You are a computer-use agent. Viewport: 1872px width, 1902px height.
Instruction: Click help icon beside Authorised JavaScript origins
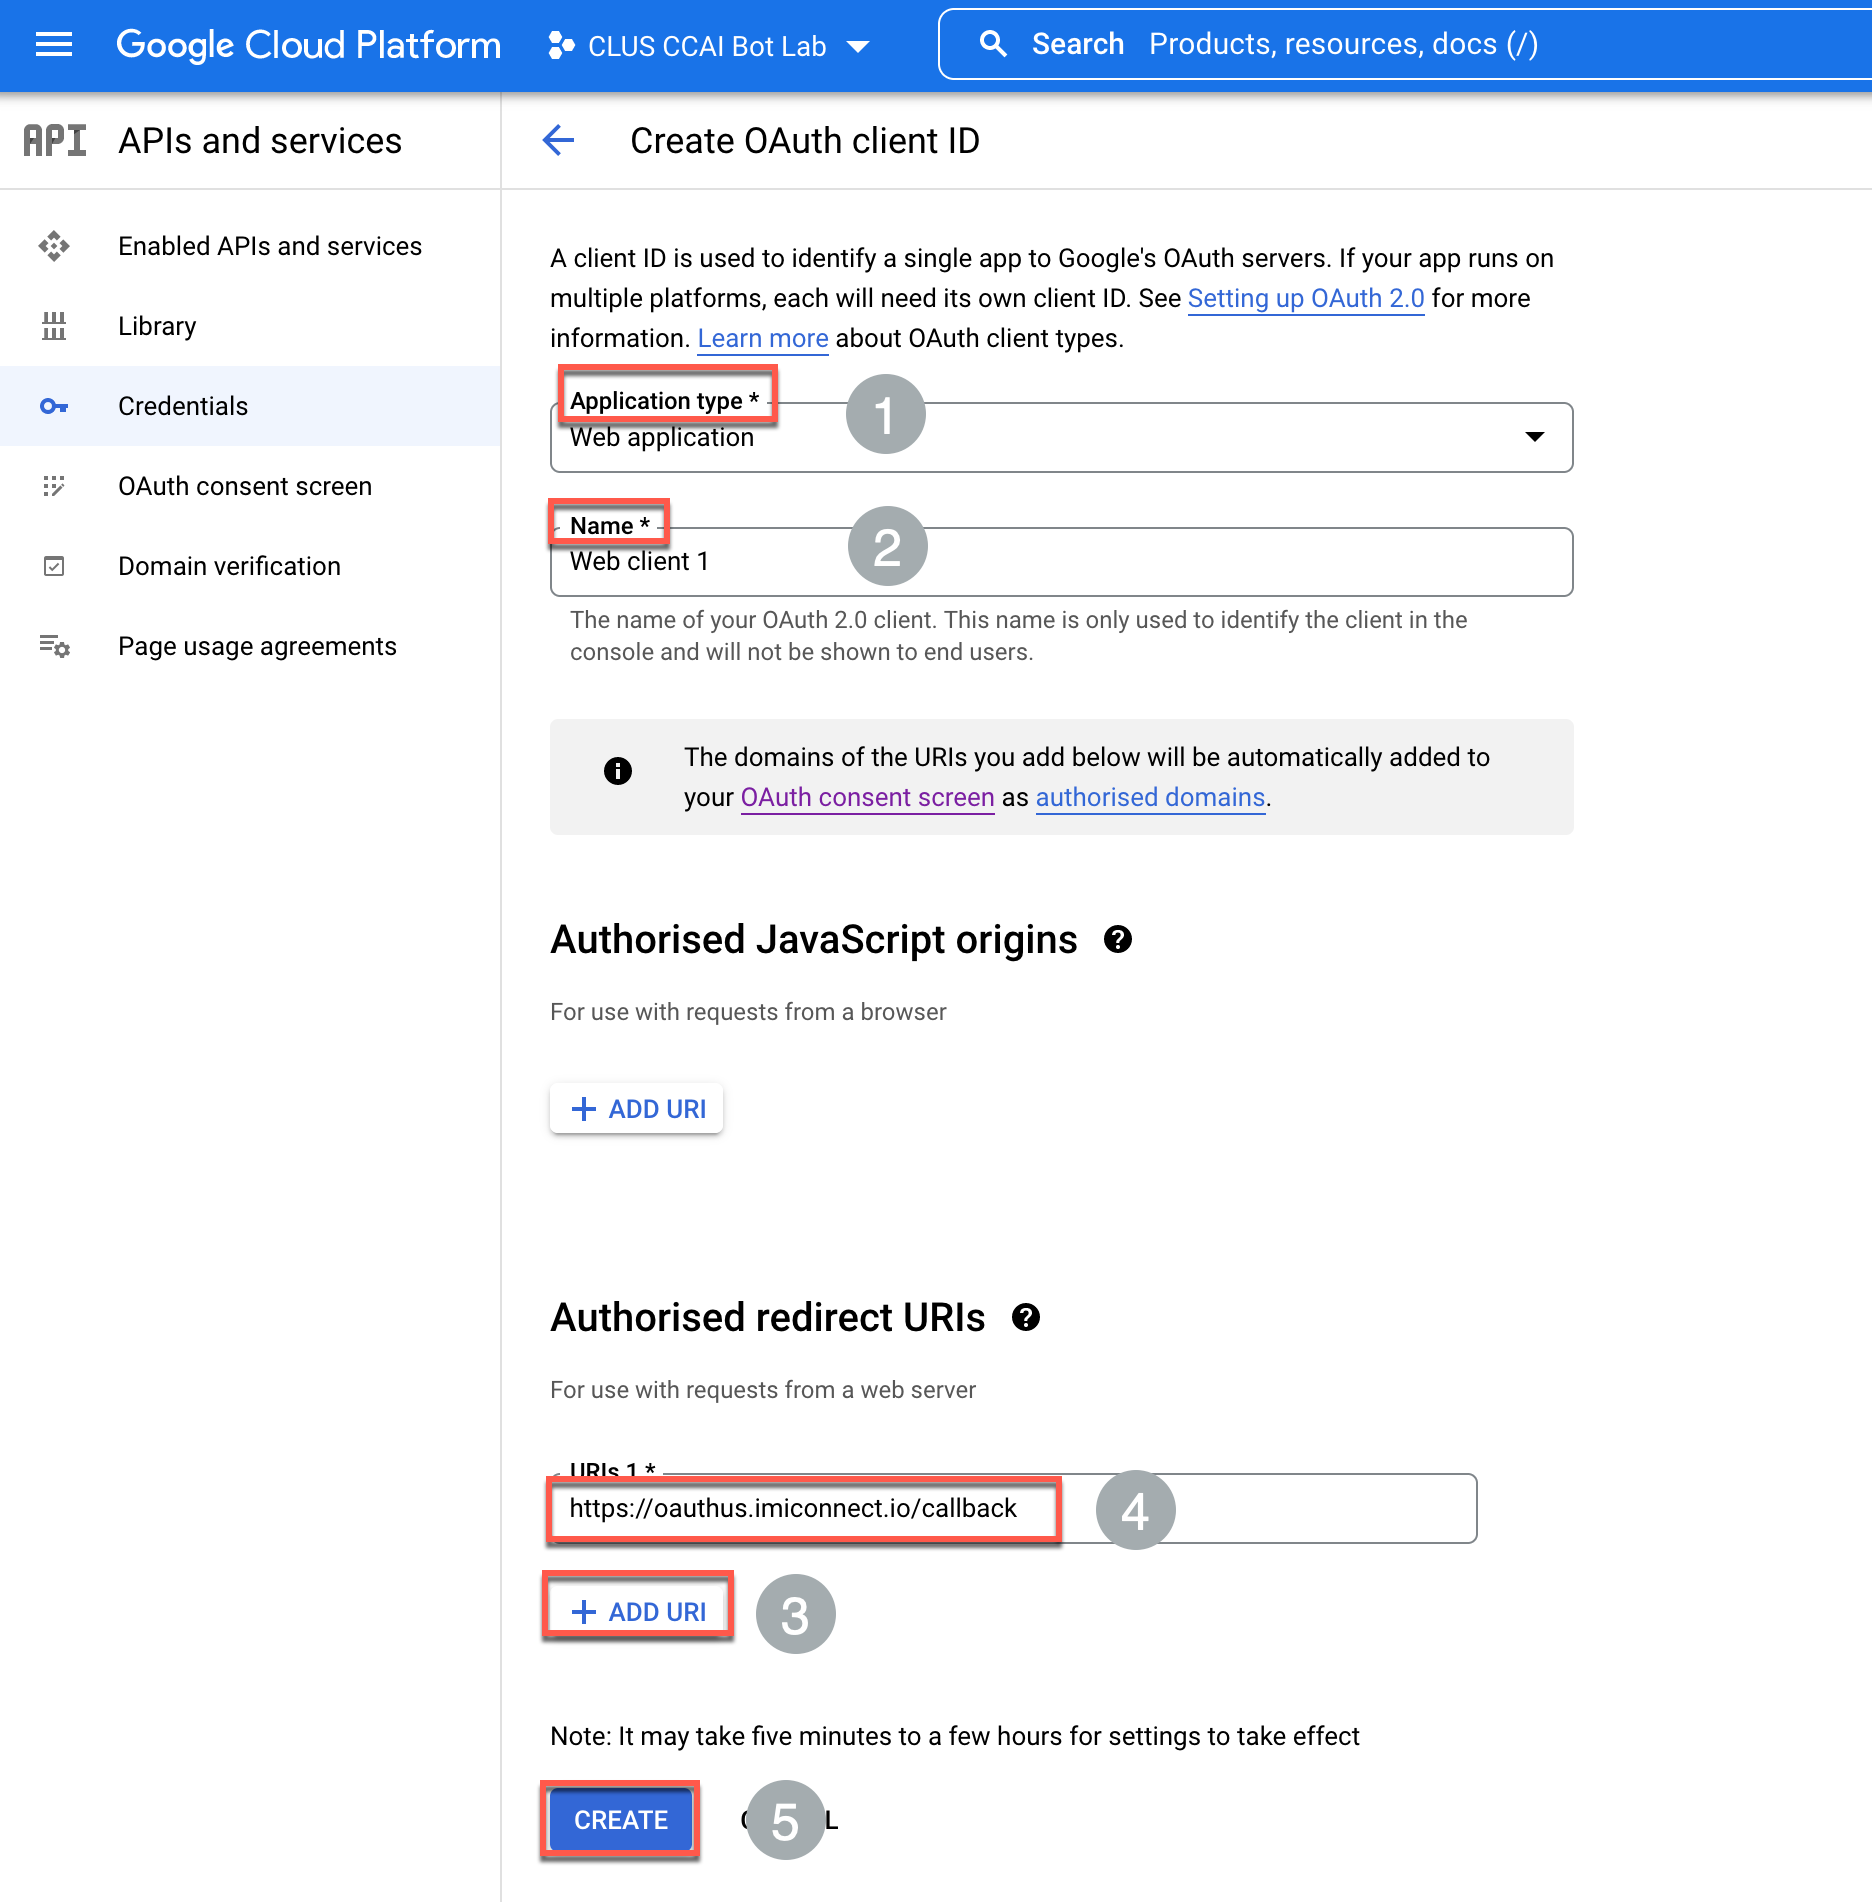point(1118,939)
